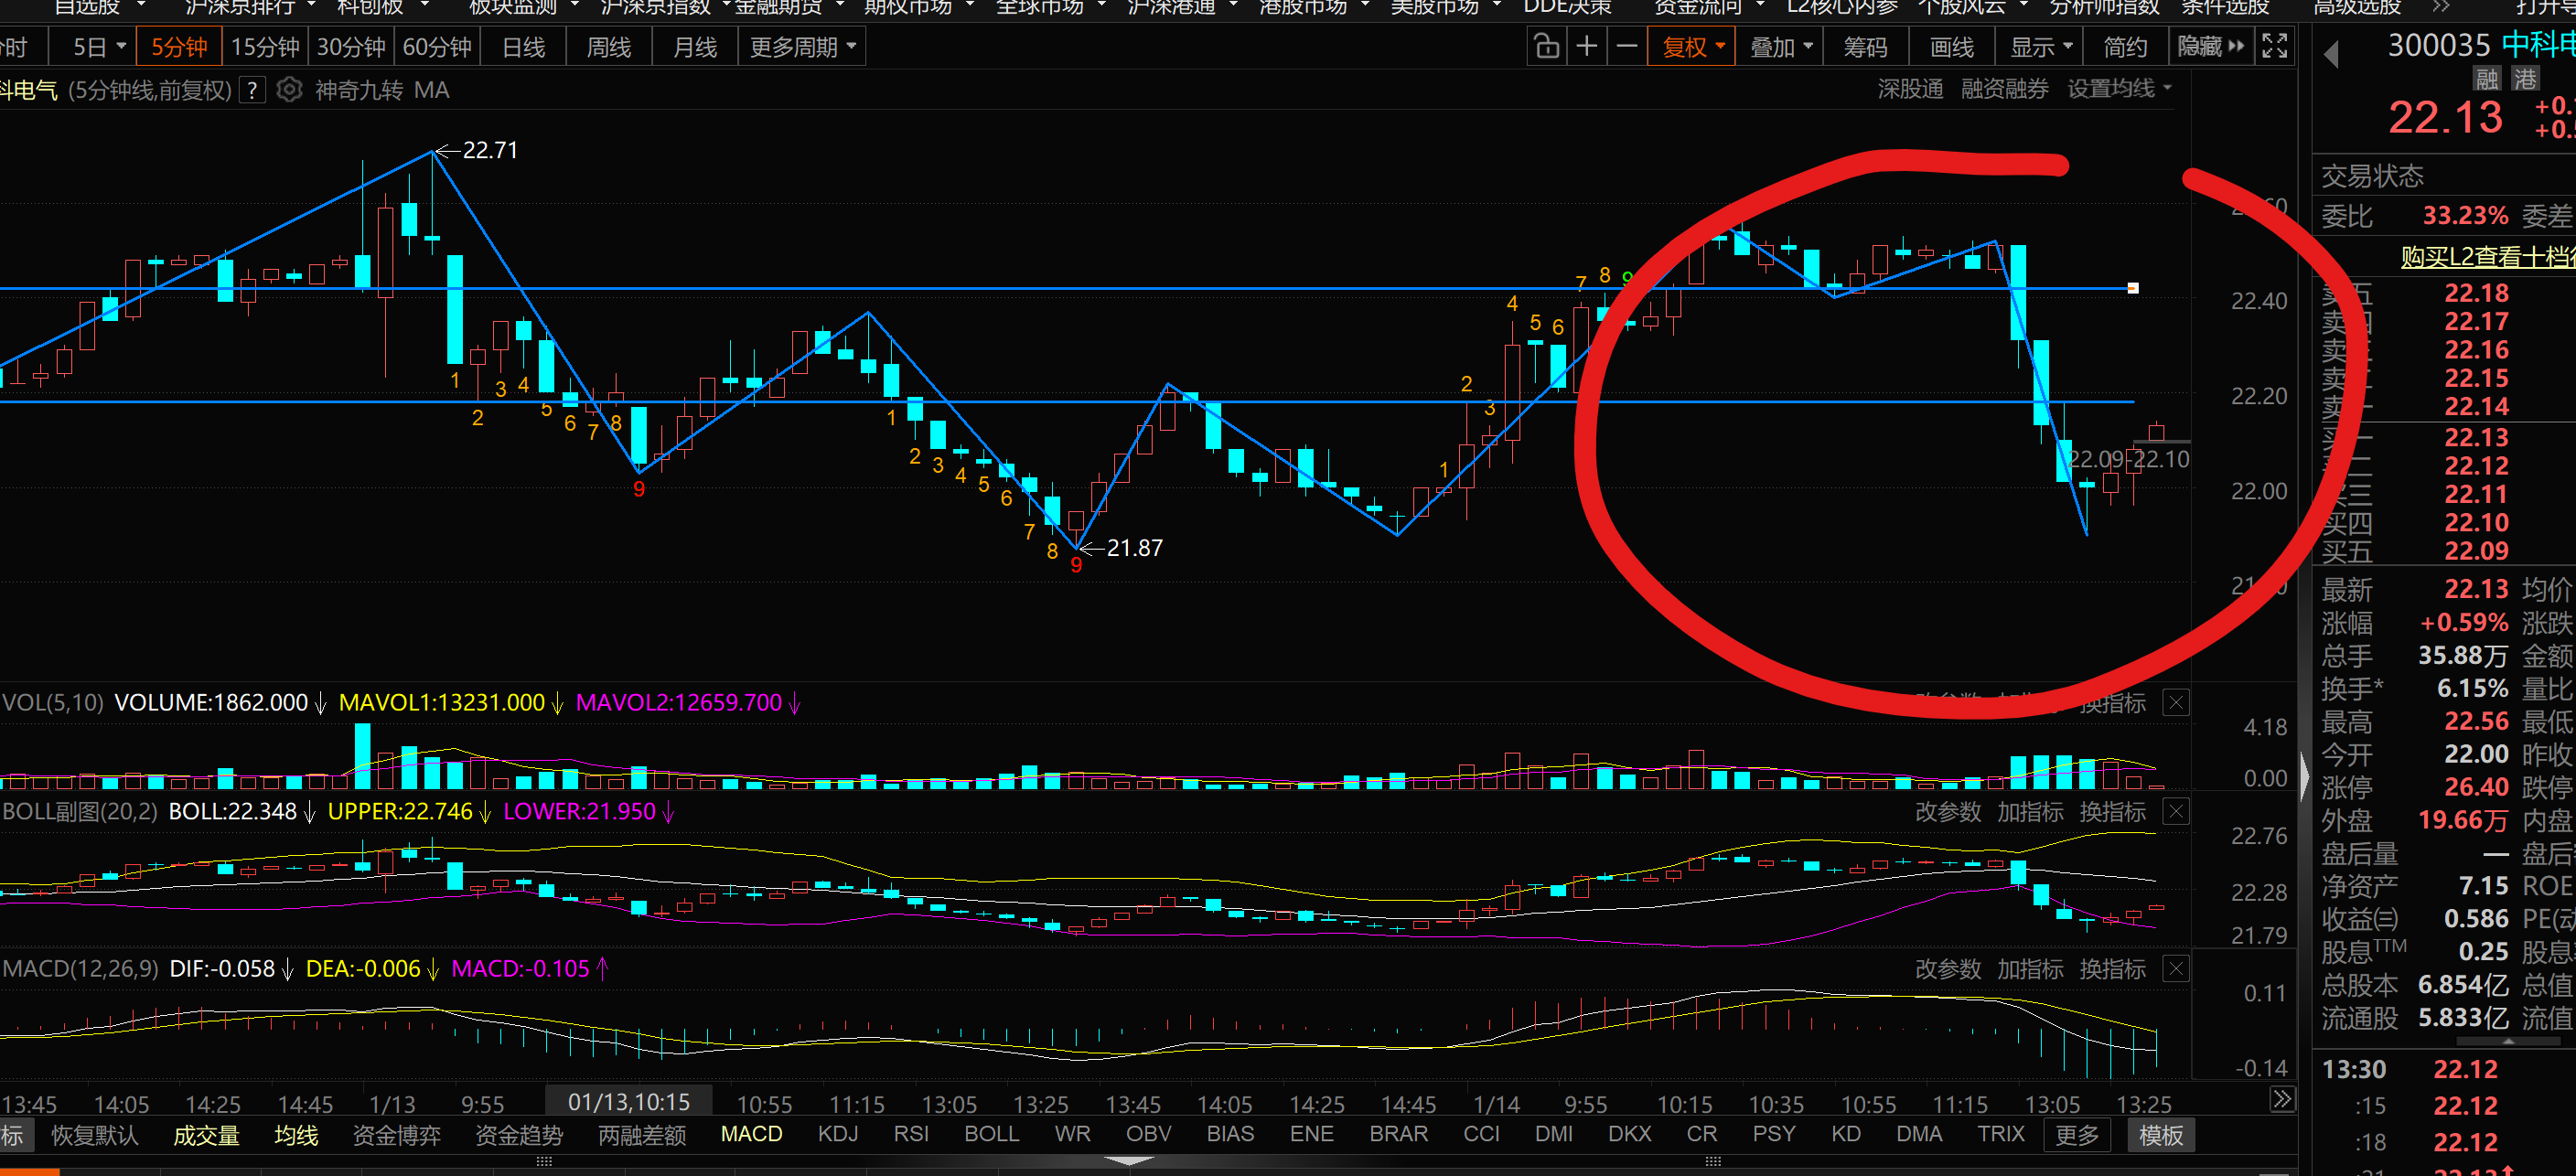Viewport: 2576px width, 1176px height.
Task: Expand the 更多周期 periods dropdown
Action: pyautogui.click(x=802, y=46)
